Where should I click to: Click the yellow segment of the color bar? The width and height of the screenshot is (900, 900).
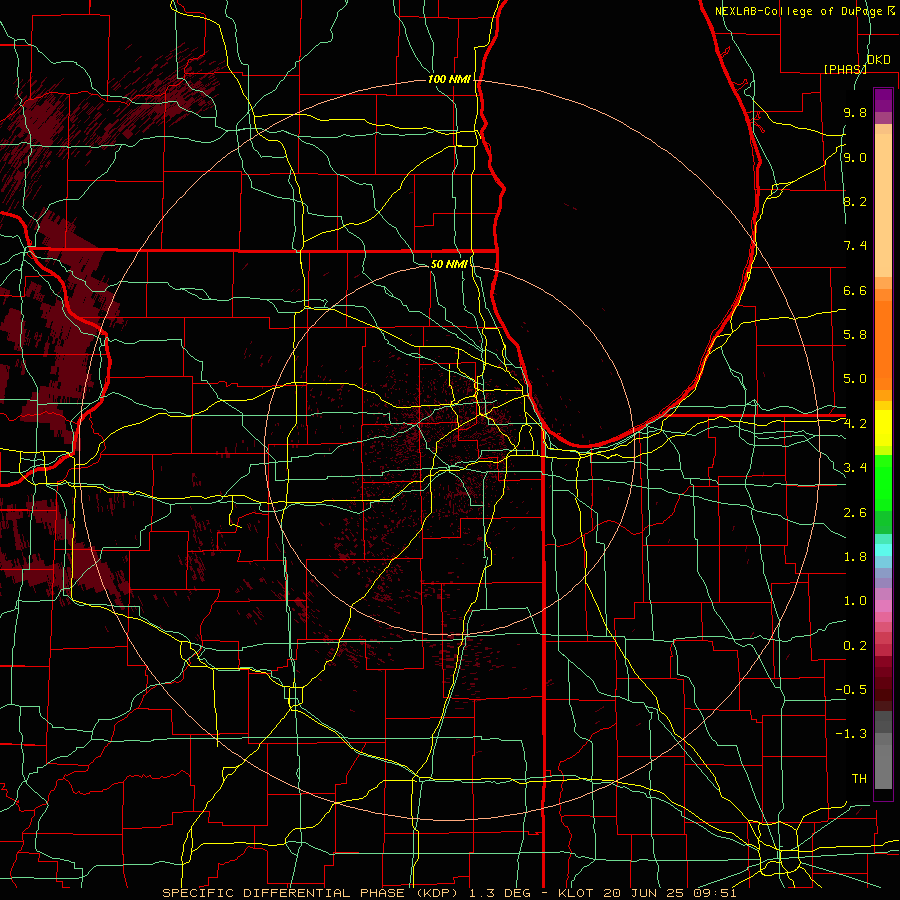click(x=883, y=428)
